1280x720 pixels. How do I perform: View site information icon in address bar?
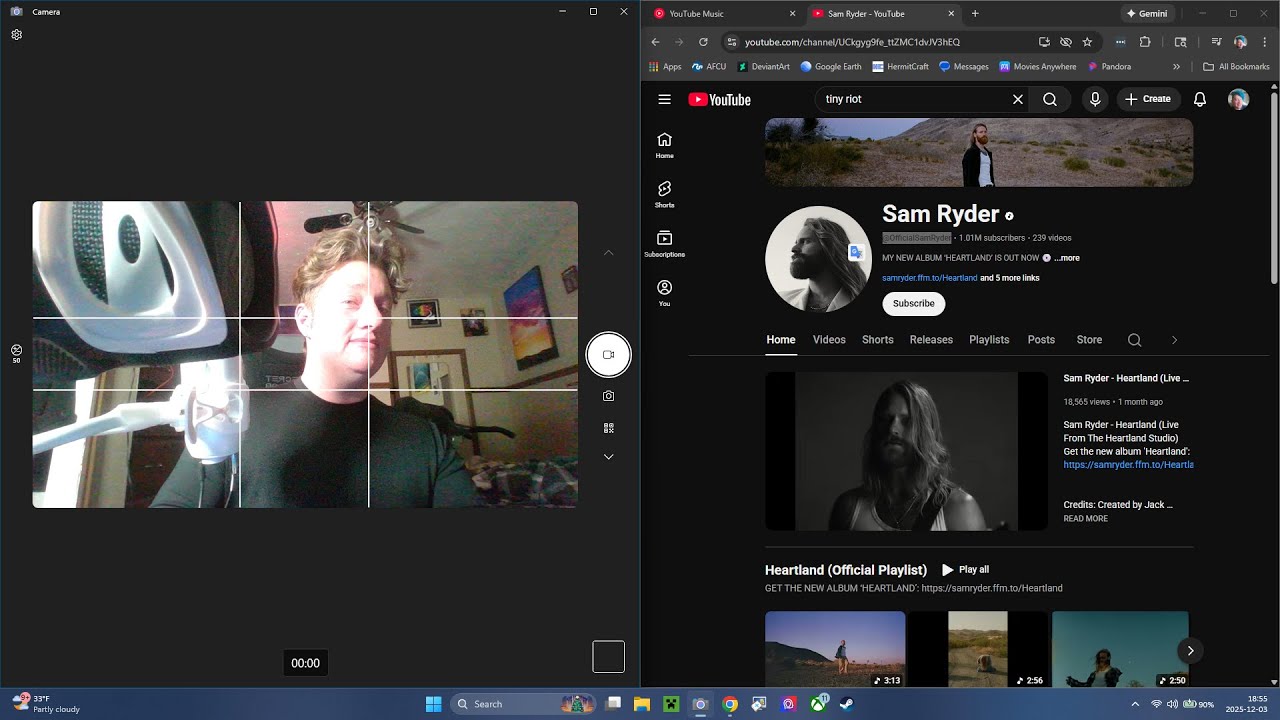click(732, 42)
